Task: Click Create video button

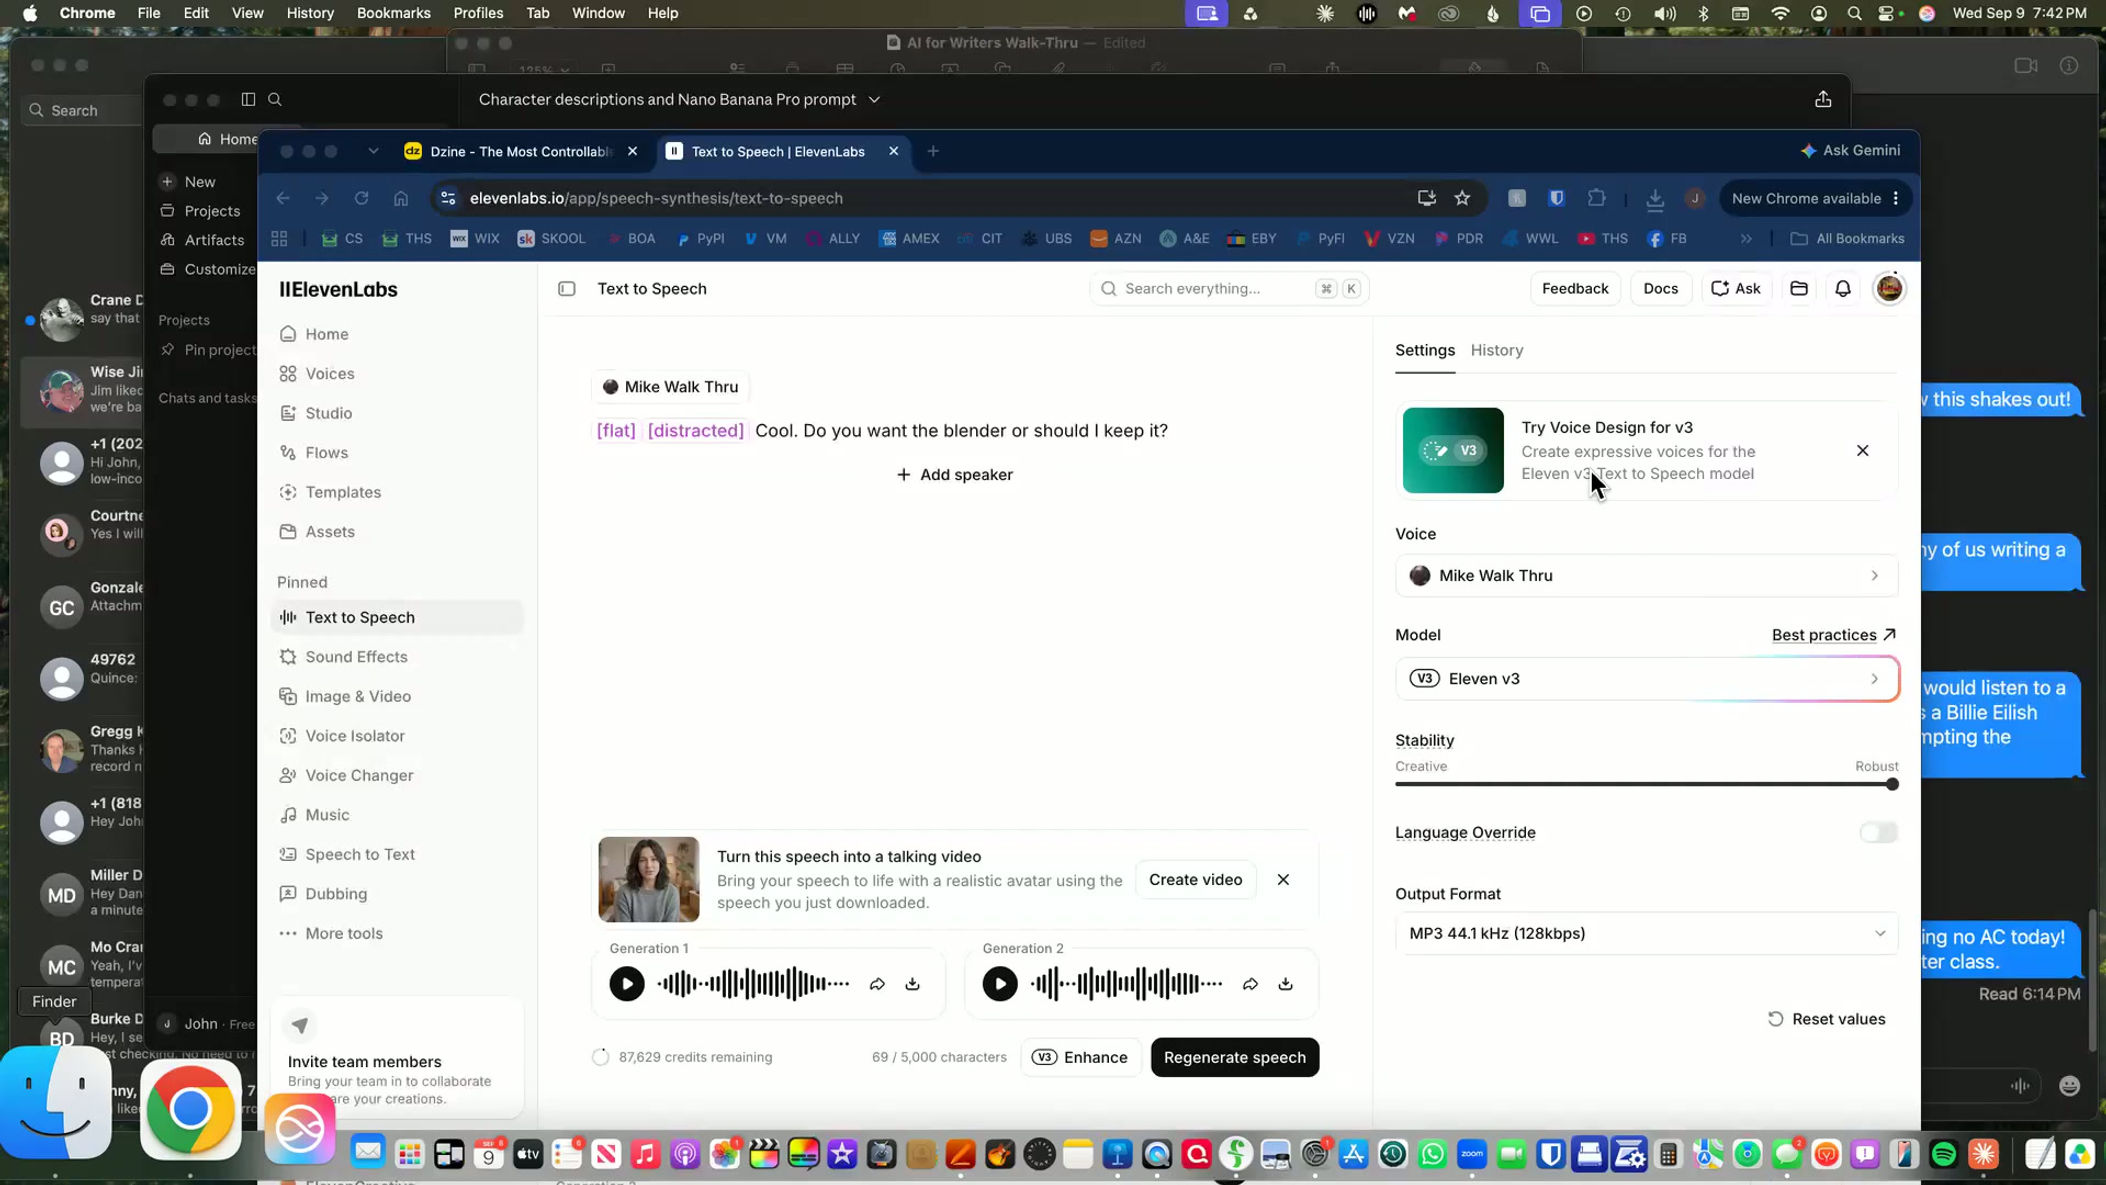Action: [x=1195, y=880]
